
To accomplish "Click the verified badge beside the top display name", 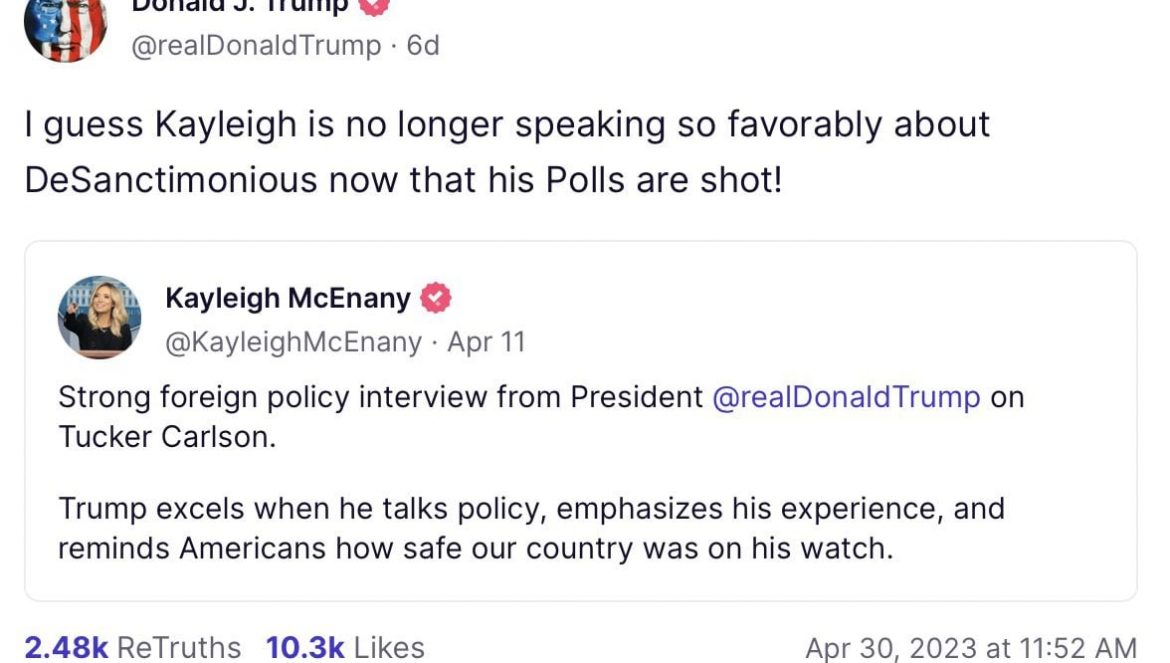I will [374, 6].
